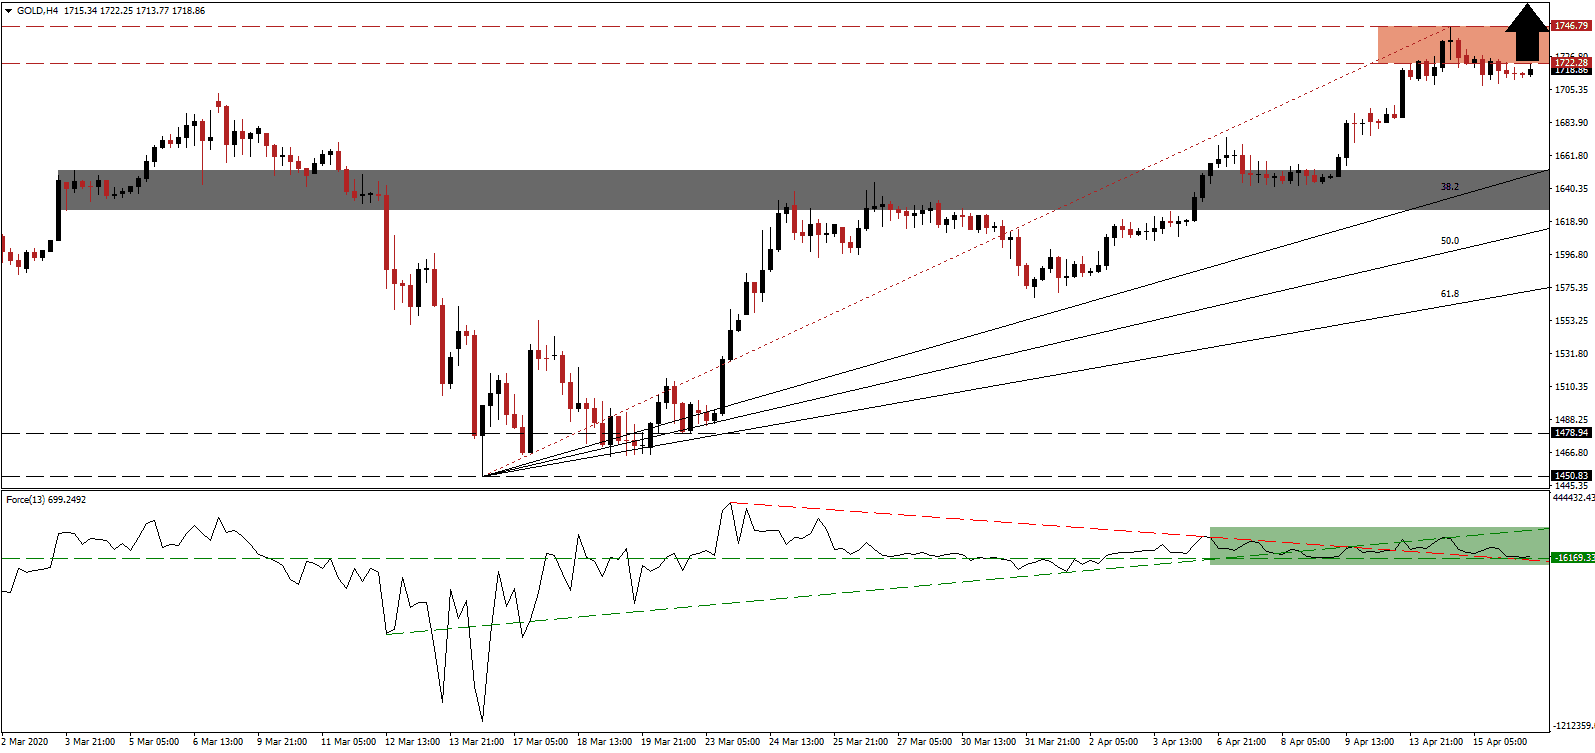Click the 3 Apr 13:00 time label
The image size is (1595, 753).
coord(1178,742)
